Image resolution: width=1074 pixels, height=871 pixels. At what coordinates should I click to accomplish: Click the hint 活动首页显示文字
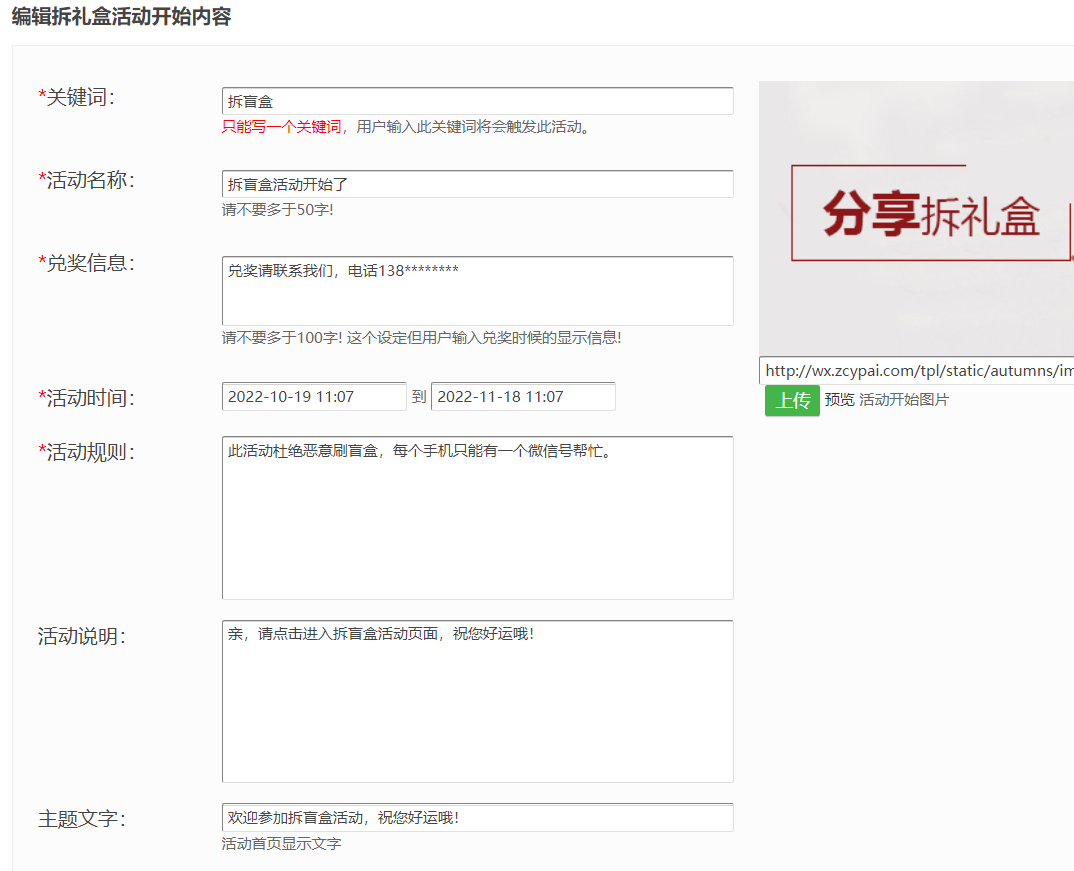pos(281,844)
